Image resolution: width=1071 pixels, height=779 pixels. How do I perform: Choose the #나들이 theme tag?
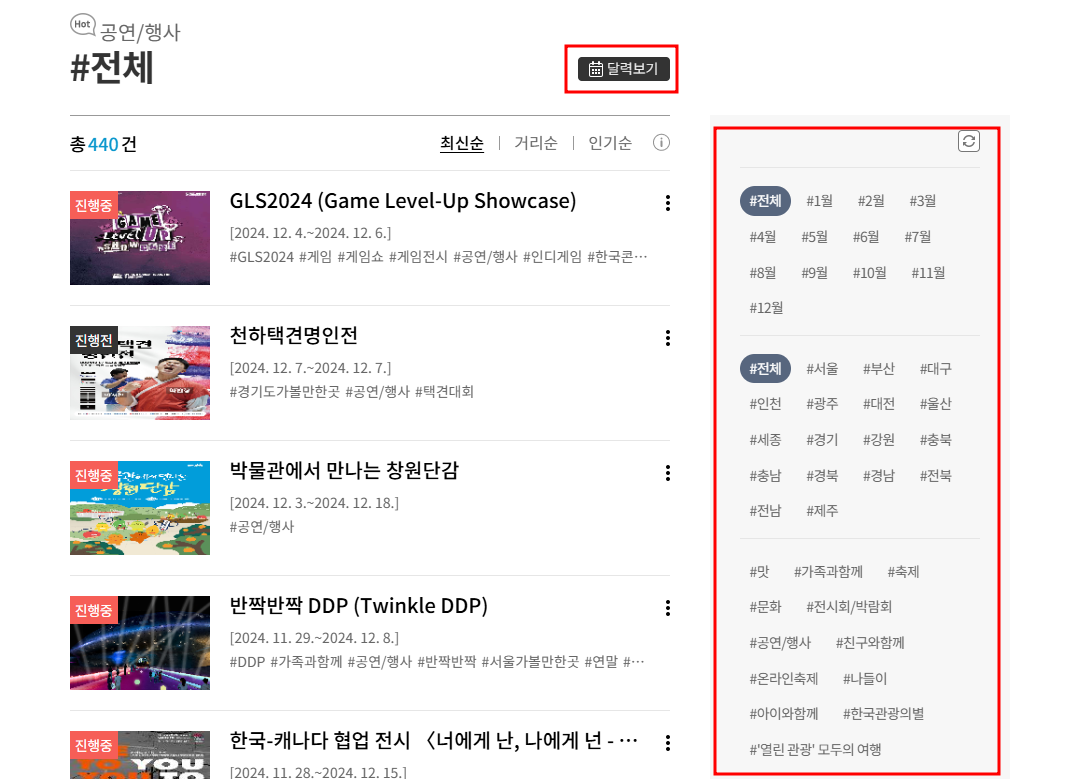(865, 679)
